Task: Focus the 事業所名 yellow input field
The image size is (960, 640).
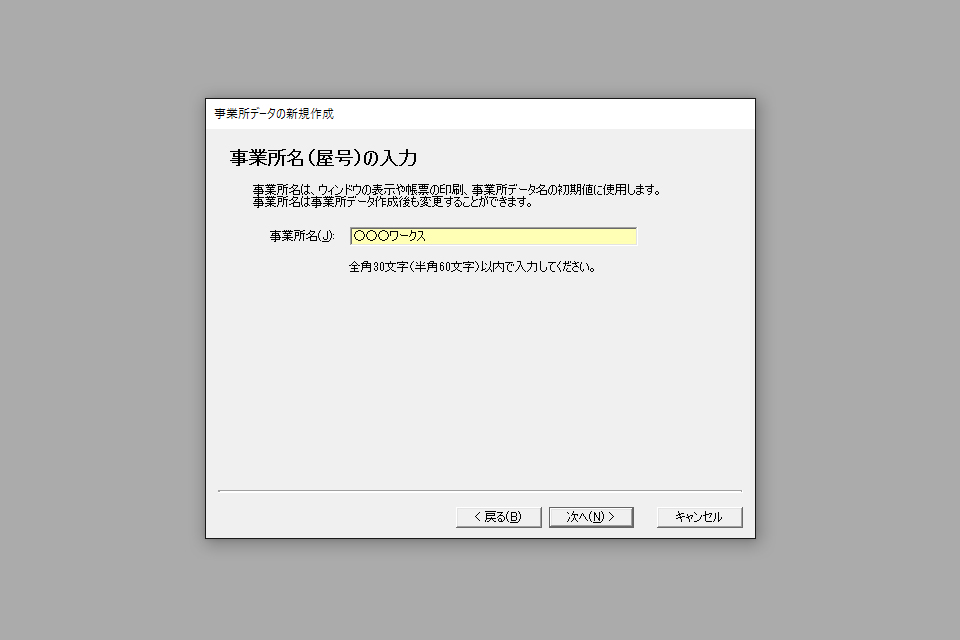Action: click(493, 236)
